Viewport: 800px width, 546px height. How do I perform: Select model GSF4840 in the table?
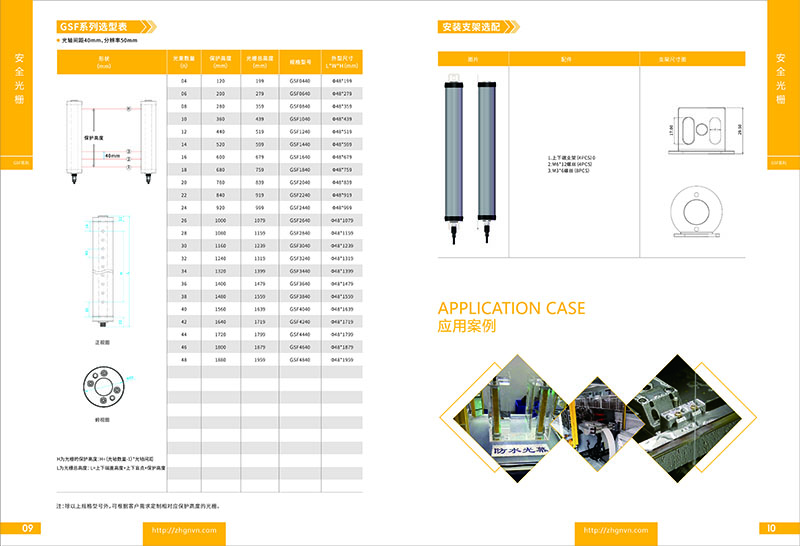pyautogui.click(x=300, y=359)
